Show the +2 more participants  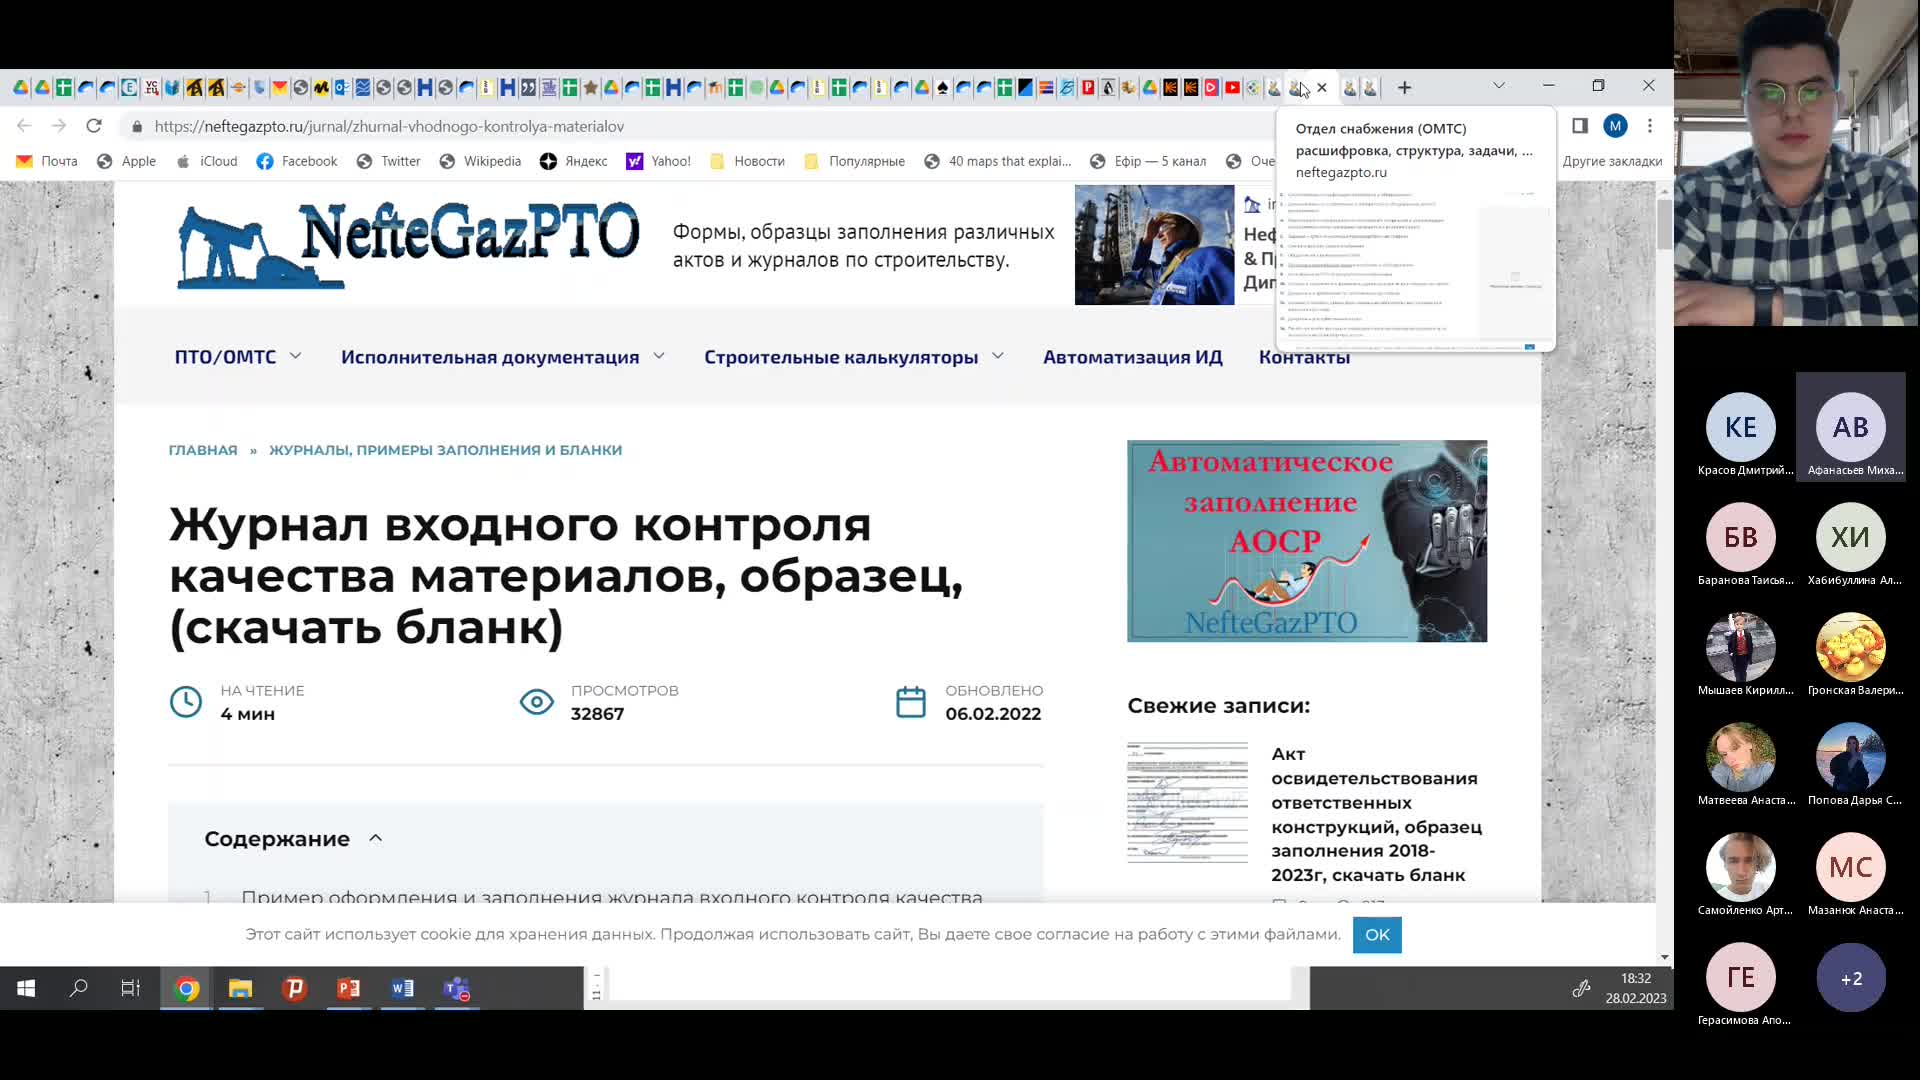click(x=1850, y=977)
